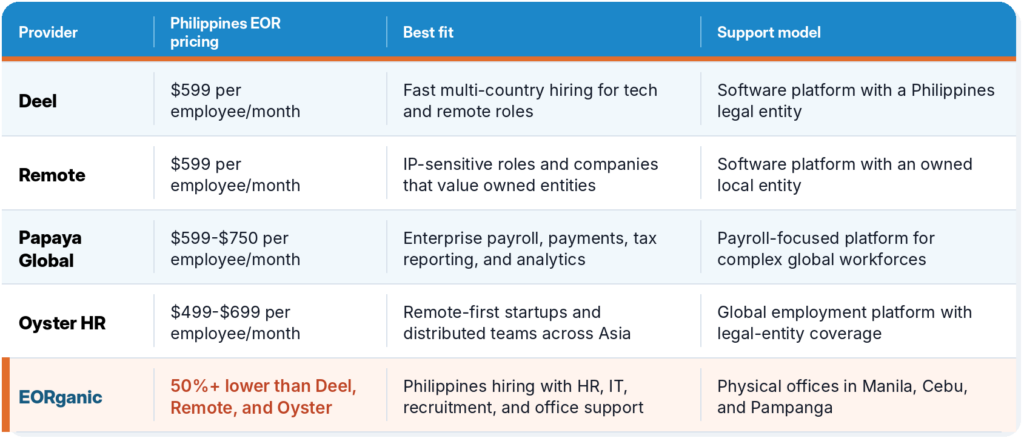Screen dimensions: 1024x438
Task: Select Deel's $599 per employee/month price
Action: (235, 101)
